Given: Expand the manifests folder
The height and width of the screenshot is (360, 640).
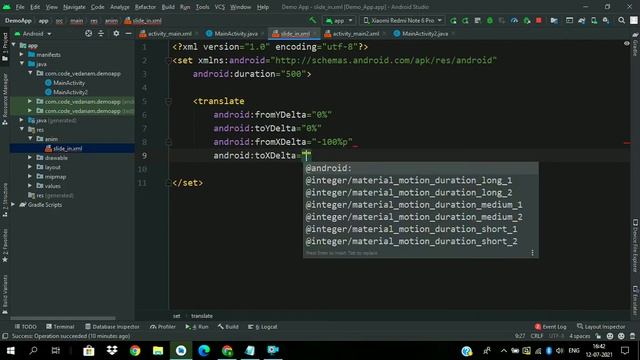Looking at the screenshot, I should 22,54.
